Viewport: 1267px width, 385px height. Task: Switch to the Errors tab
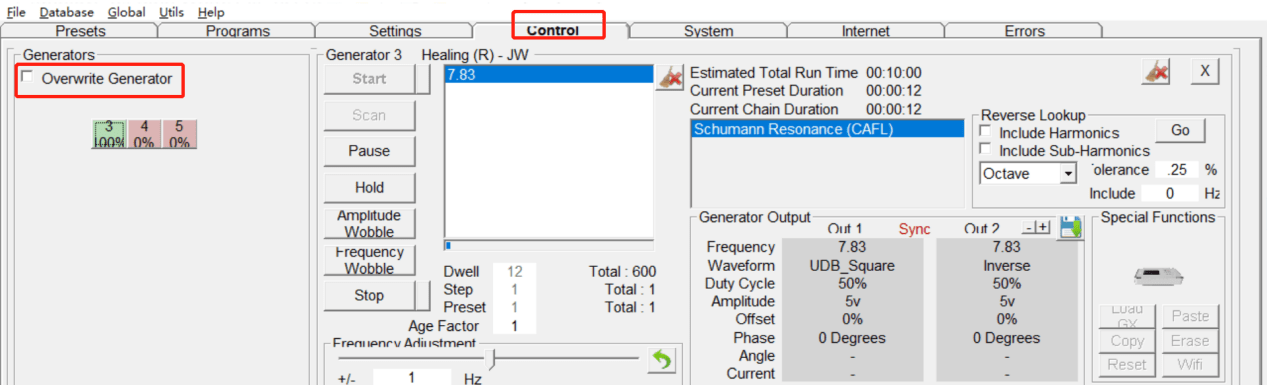(1024, 31)
